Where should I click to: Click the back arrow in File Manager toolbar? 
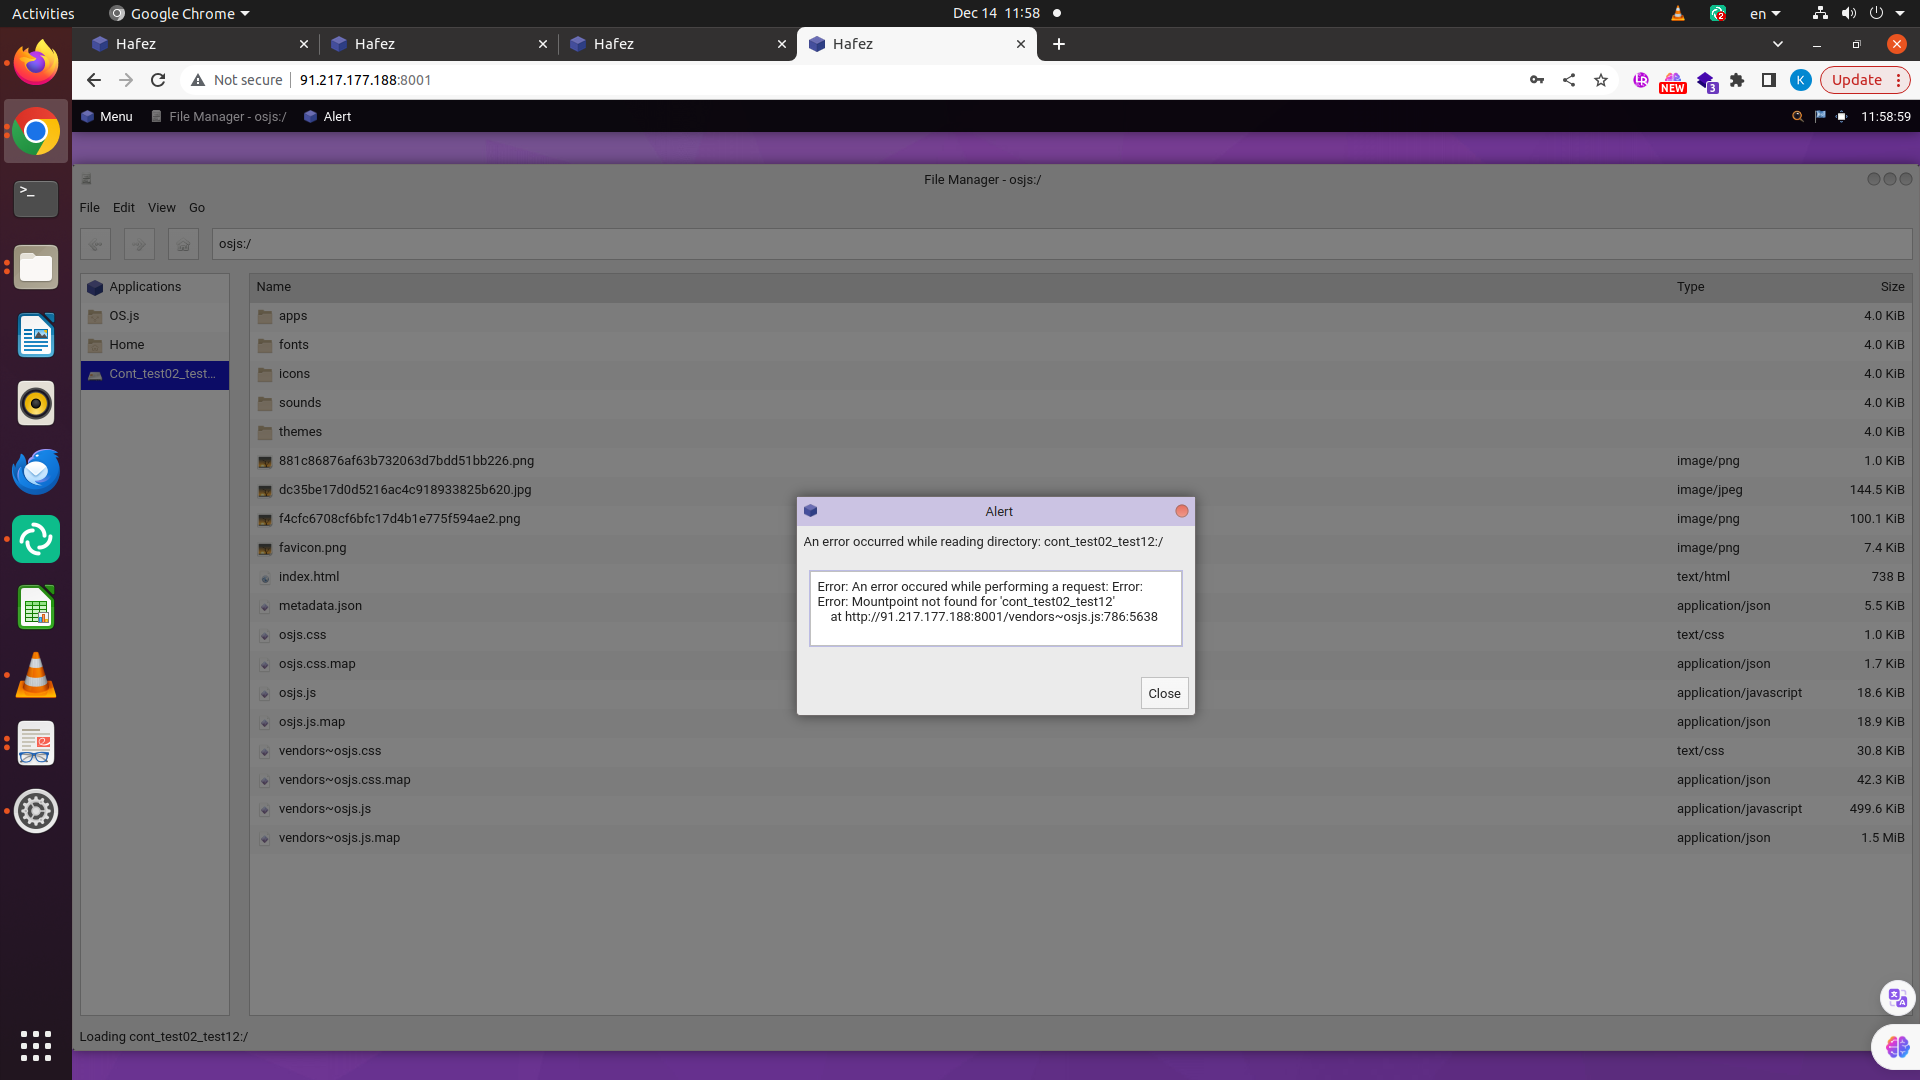[x=96, y=244]
